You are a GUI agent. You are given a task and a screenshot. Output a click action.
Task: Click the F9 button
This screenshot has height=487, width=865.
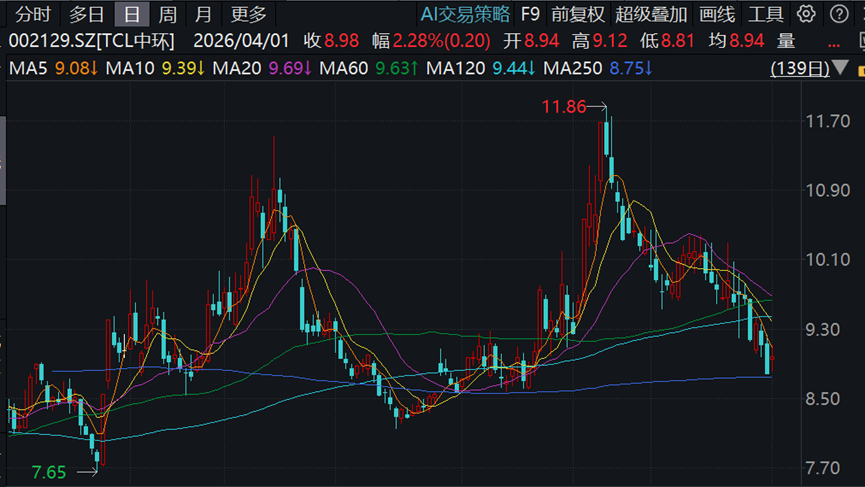pyautogui.click(x=530, y=14)
